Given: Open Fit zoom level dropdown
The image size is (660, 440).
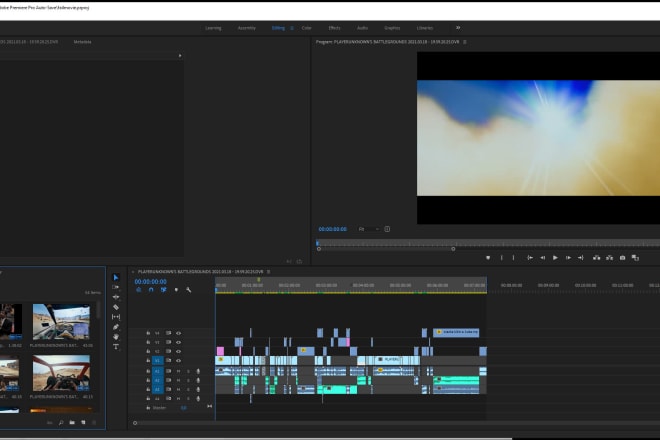Looking at the screenshot, I should click(x=368, y=229).
